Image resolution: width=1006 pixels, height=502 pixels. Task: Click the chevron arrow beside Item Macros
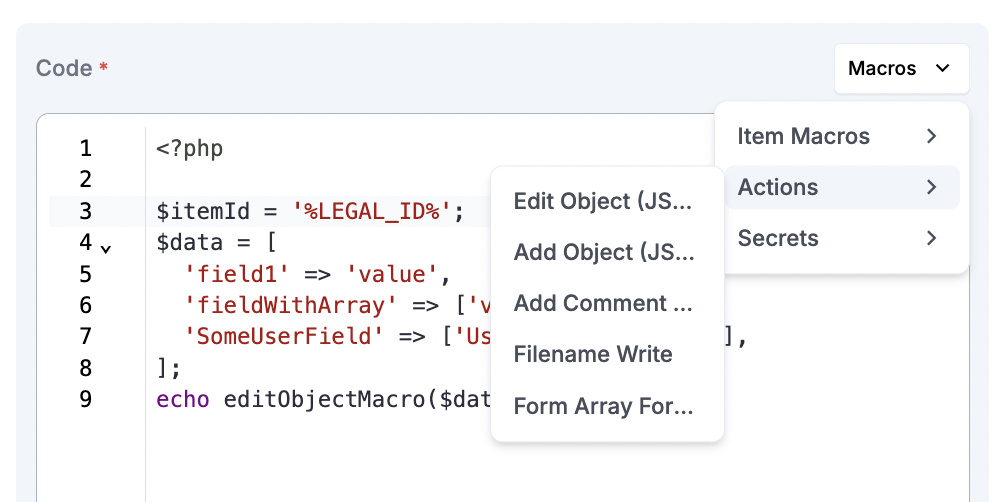931,136
